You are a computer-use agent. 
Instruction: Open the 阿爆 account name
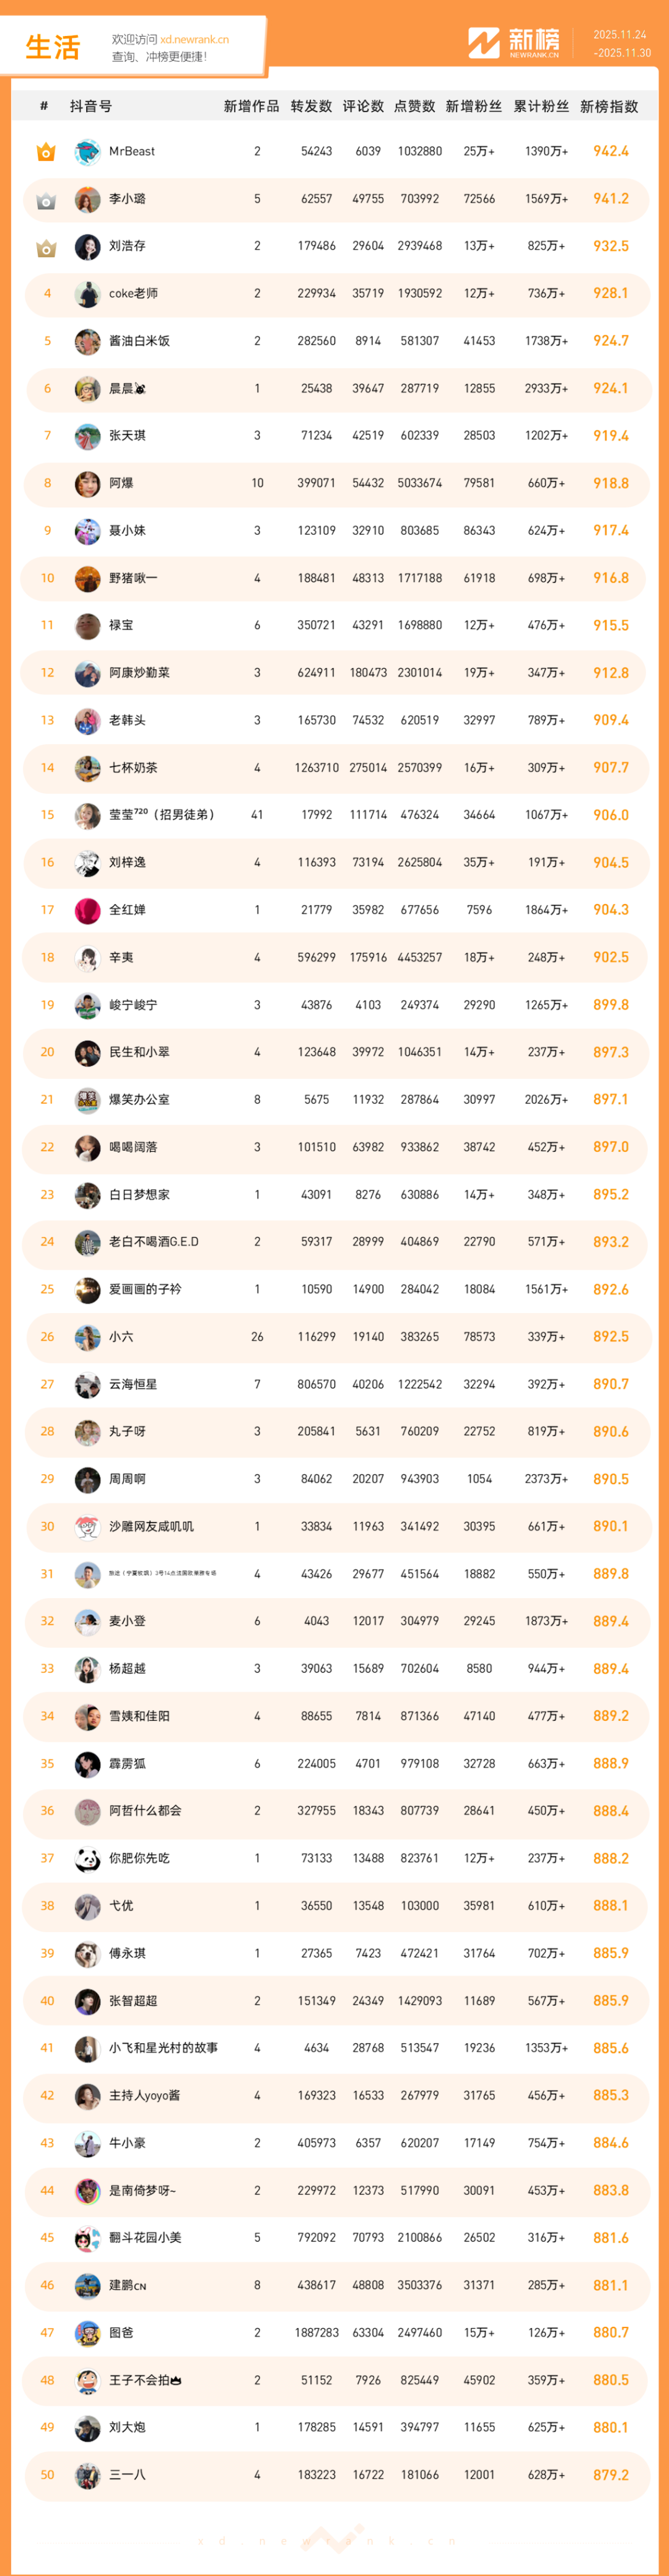click(121, 483)
